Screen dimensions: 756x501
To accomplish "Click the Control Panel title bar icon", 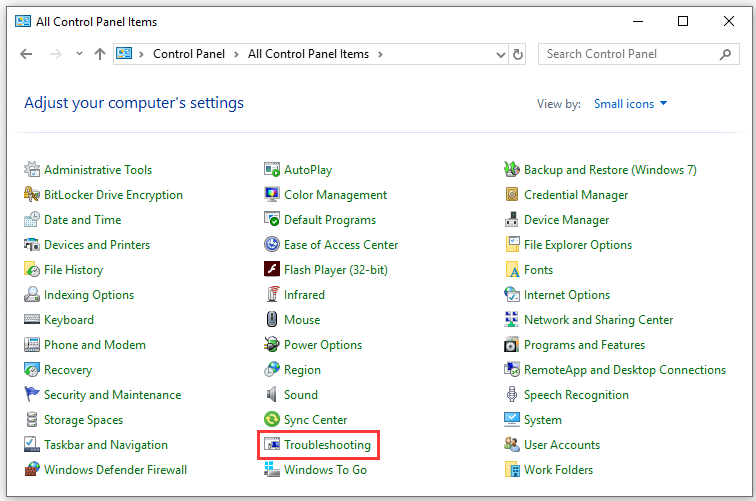I will [23, 21].
